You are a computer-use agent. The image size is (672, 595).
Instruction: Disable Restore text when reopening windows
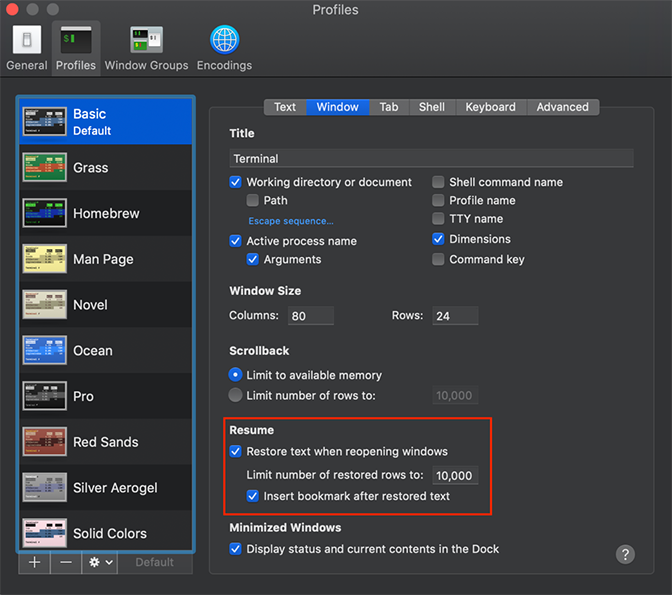click(236, 452)
